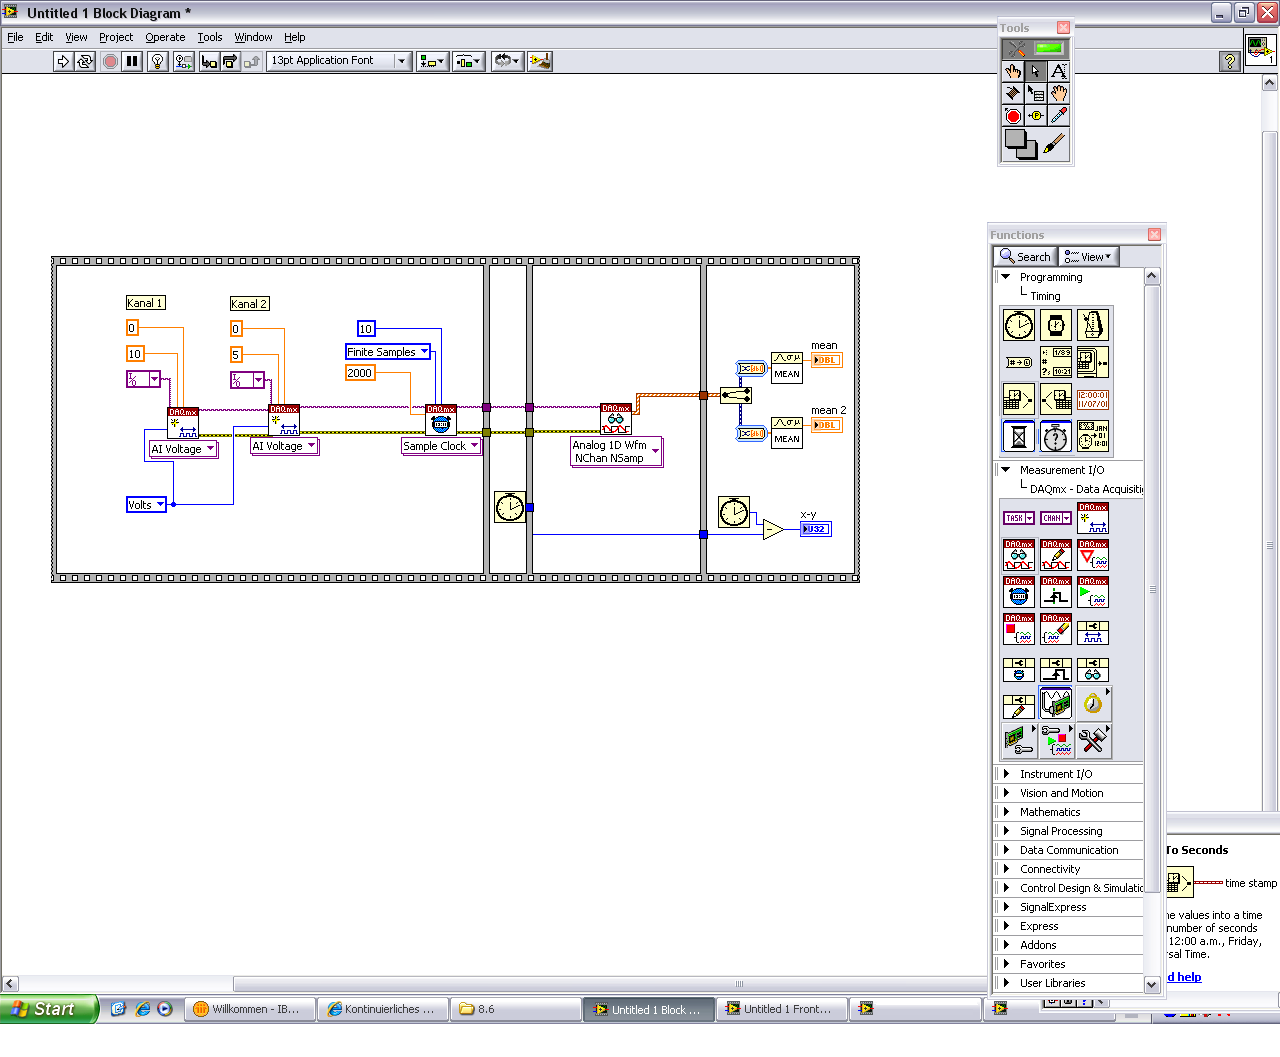Select the Positioning arrow tool
1280x1057 pixels.
click(x=1036, y=71)
